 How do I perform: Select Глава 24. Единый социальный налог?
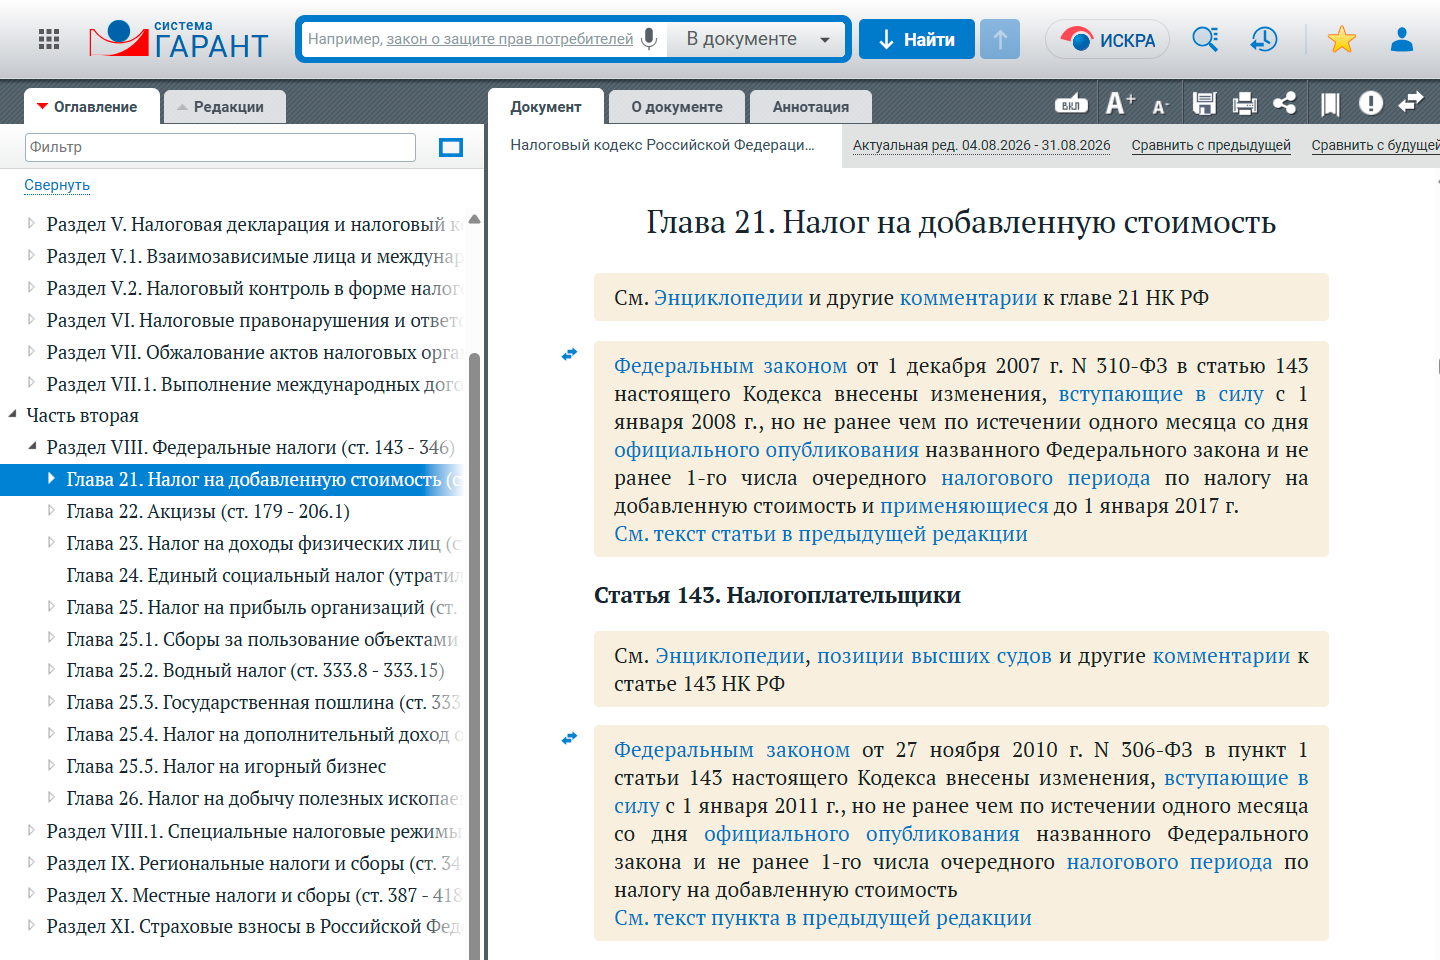click(264, 575)
